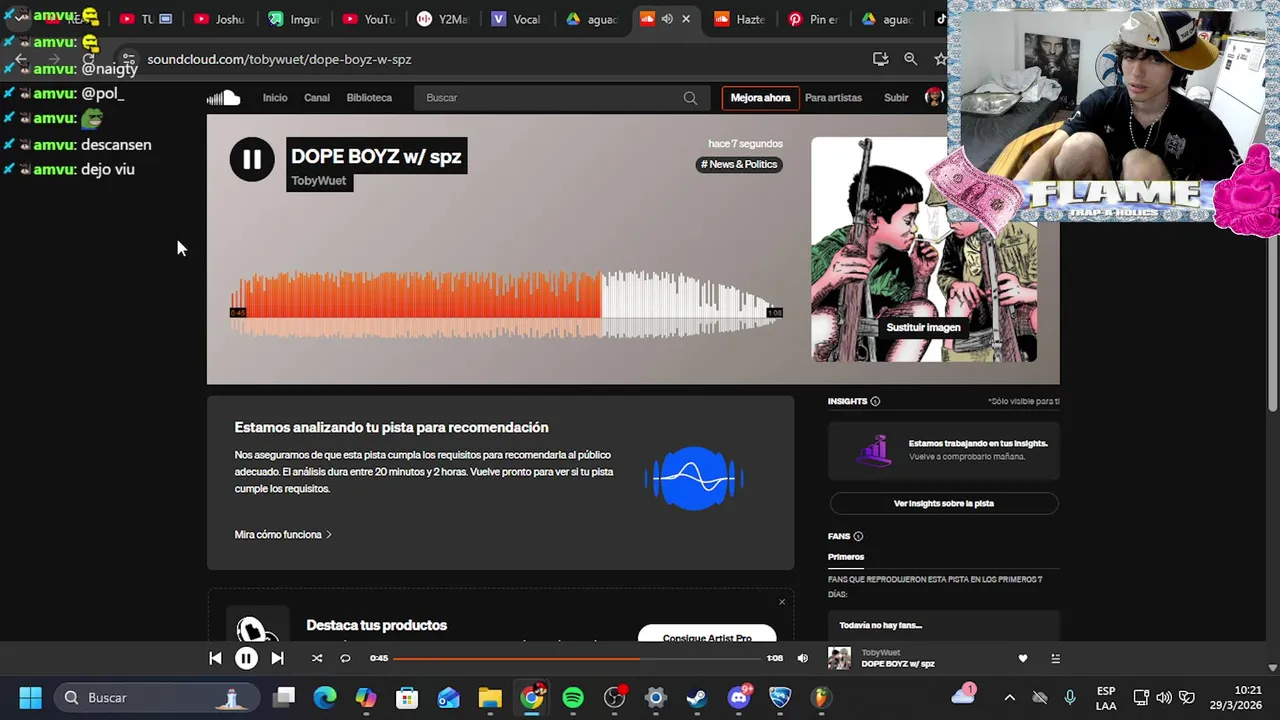Click the # News & Politics tag
1280x720 pixels.
click(739, 164)
